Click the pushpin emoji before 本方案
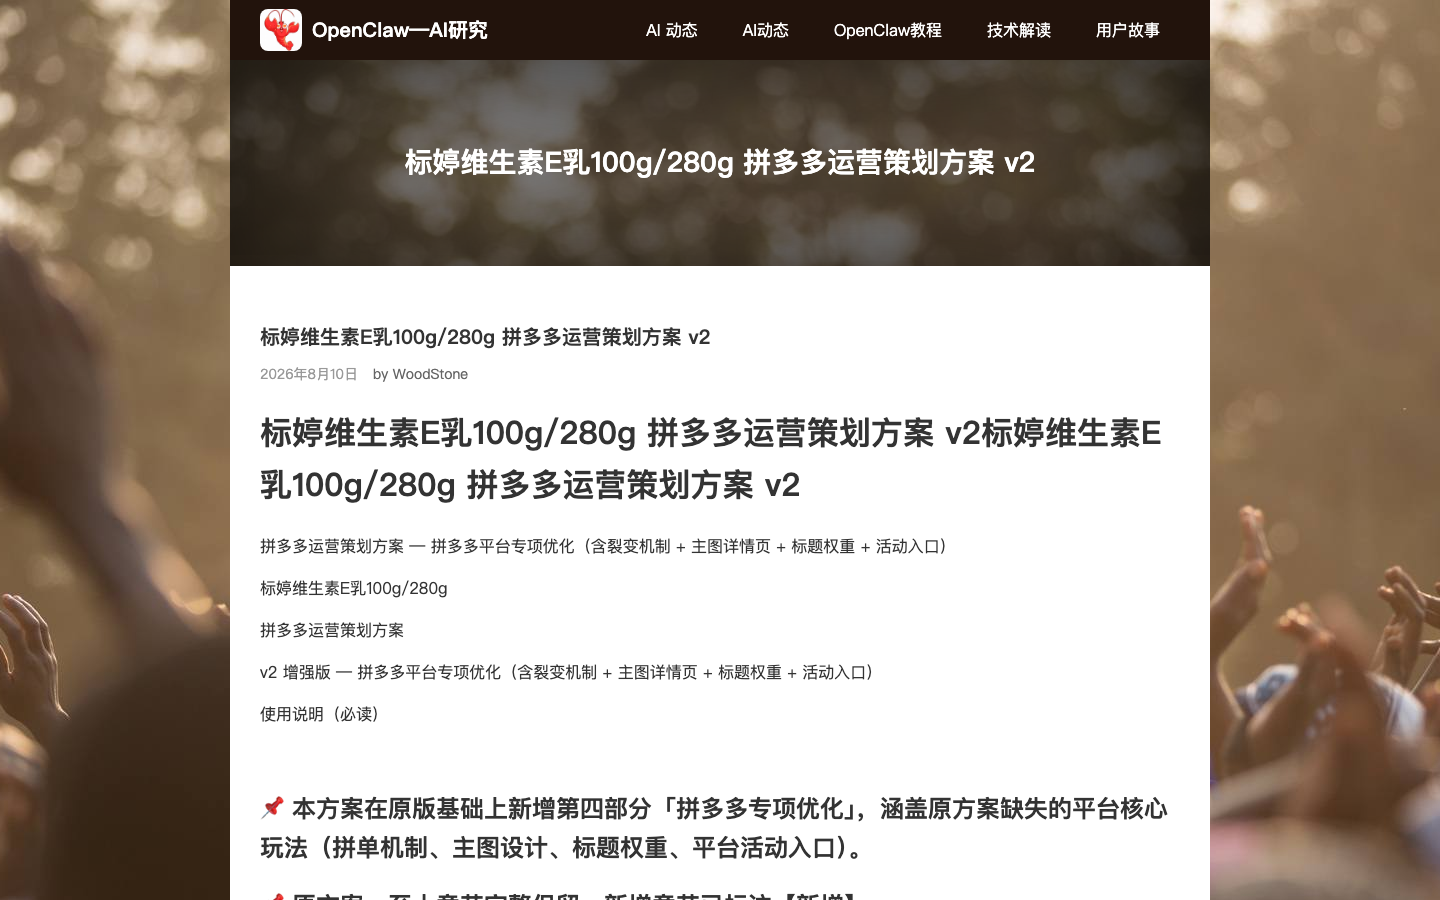The image size is (1440, 900). coord(272,807)
